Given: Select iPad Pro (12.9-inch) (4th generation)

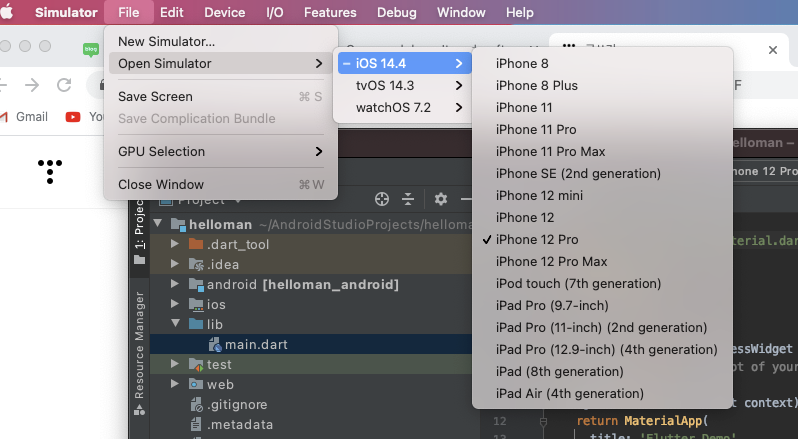Looking at the screenshot, I should (x=603, y=349).
